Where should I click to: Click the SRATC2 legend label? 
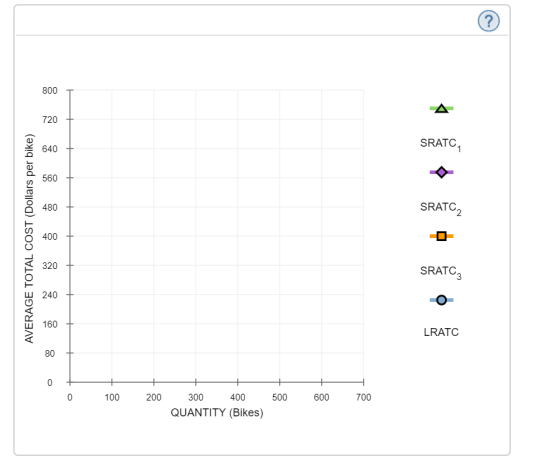(x=441, y=208)
